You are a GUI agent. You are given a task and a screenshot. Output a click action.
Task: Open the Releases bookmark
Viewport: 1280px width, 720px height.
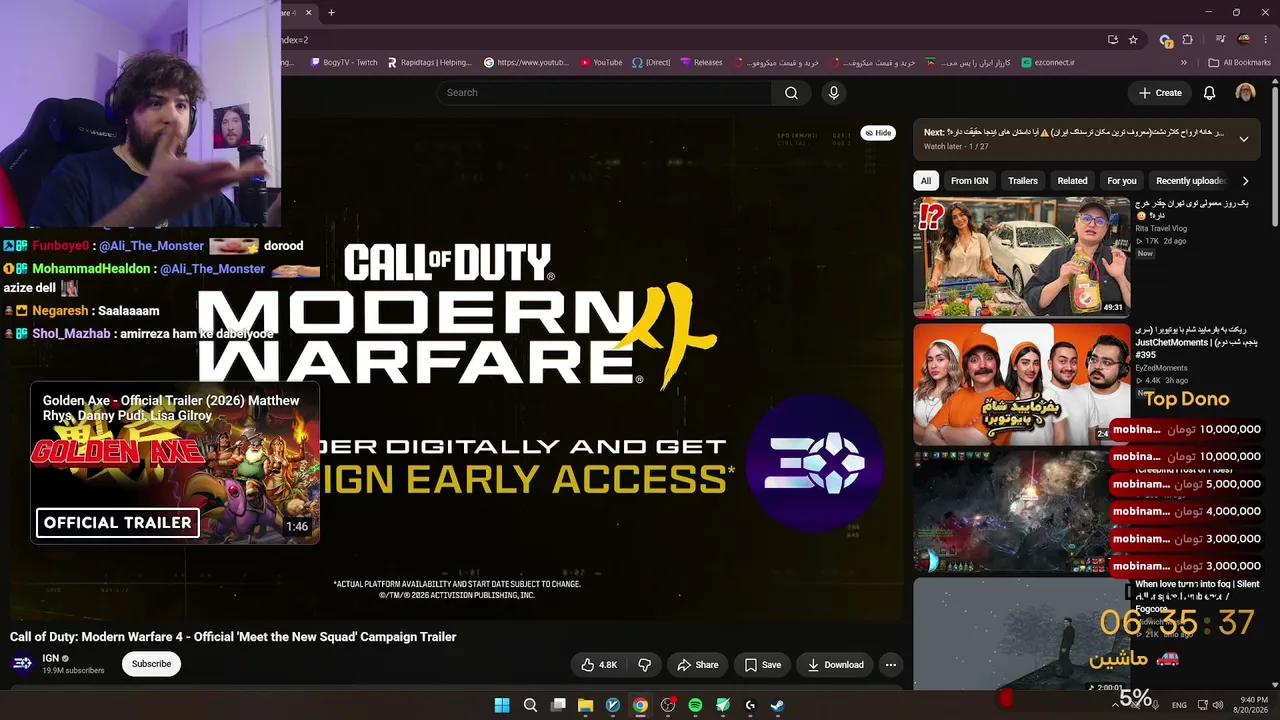701,62
